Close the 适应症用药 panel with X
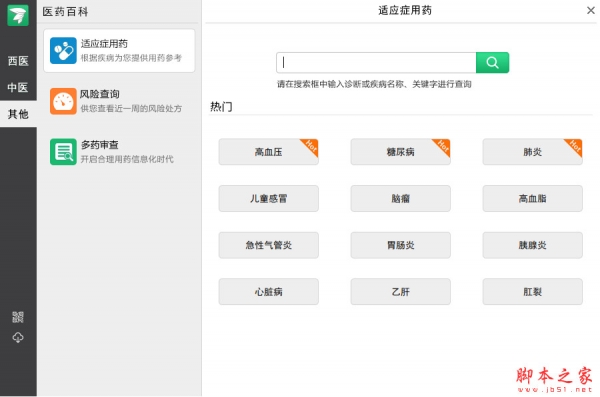This screenshot has height=397, width=600. [591, 10]
